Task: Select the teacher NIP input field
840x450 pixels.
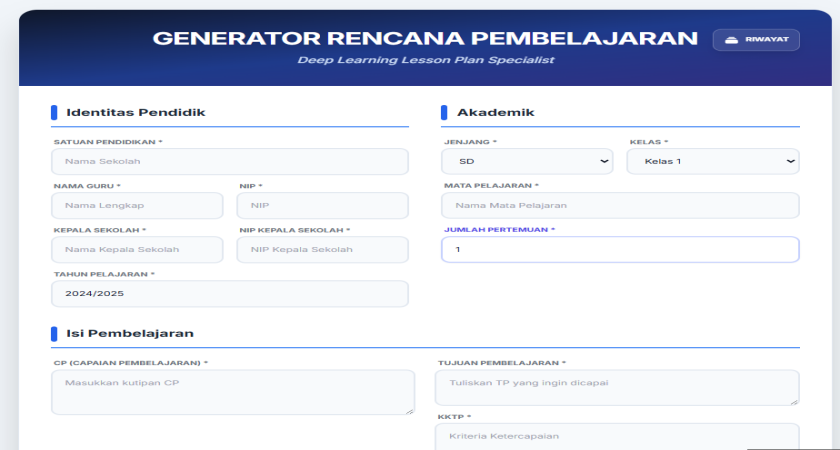Action: pos(322,205)
